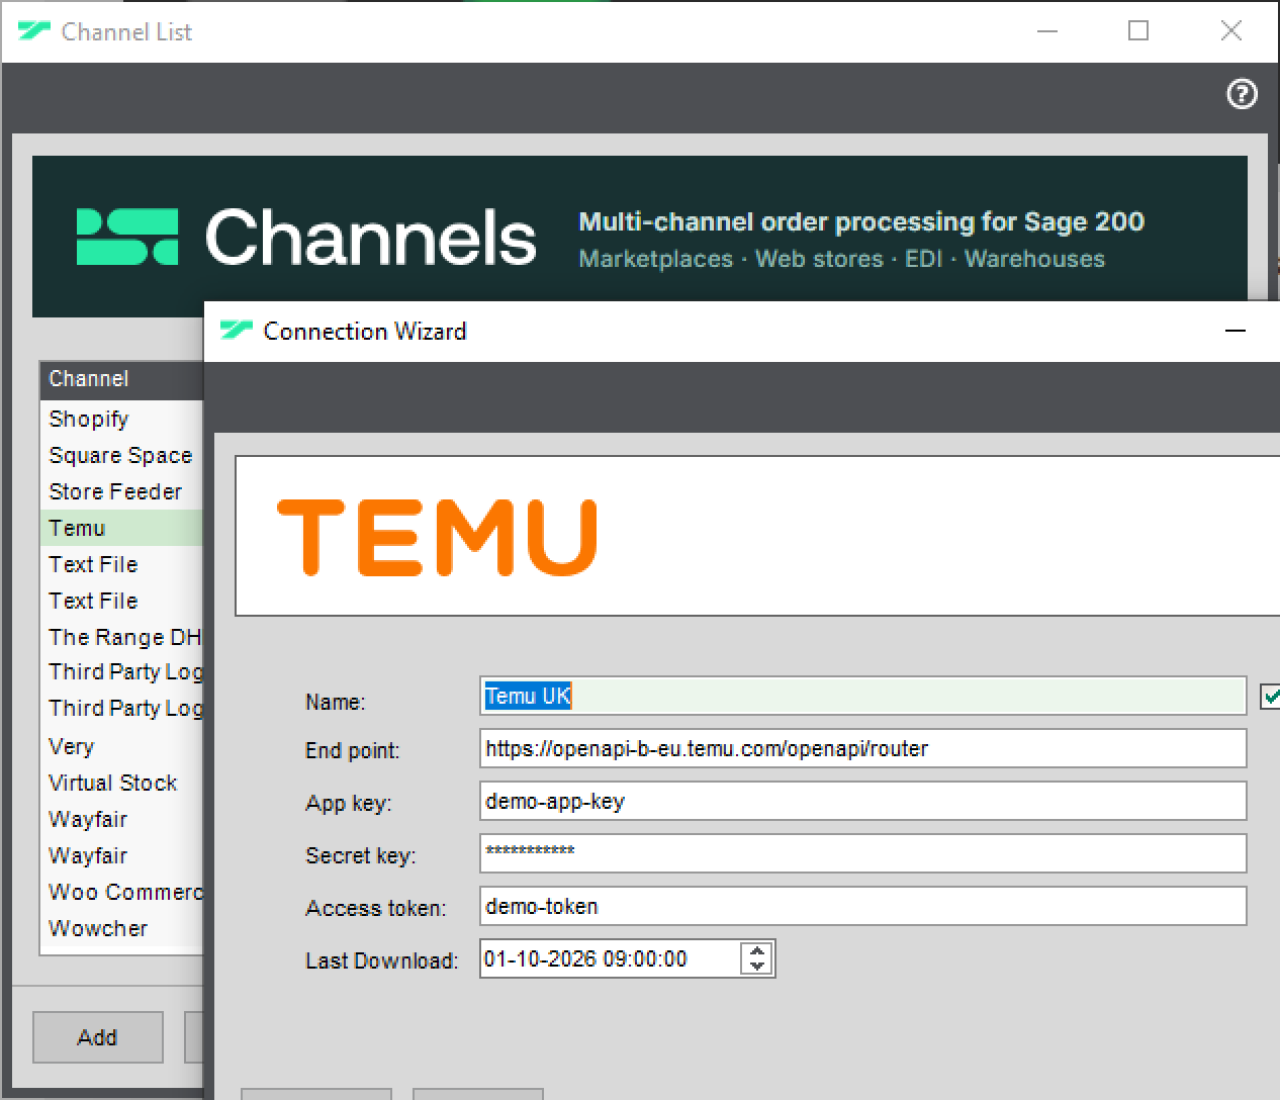Select the highlighted Temu channel row
This screenshot has height=1100, width=1280.
[x=122, y=528]
